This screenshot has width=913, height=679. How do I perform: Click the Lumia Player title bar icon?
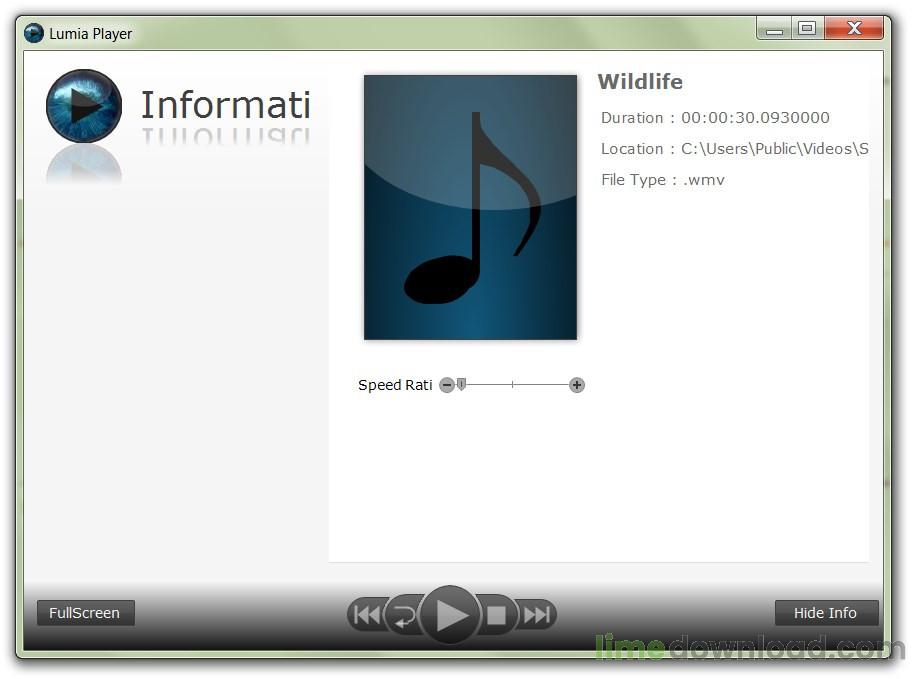pos(34,33)
